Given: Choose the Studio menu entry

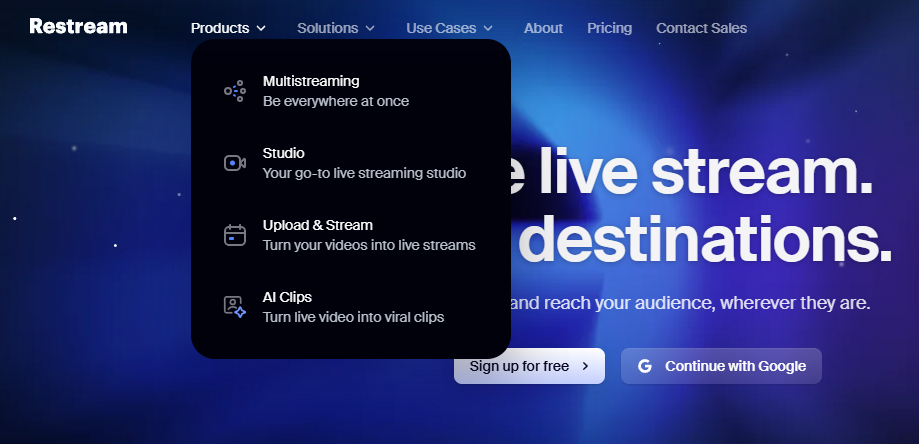Looking at the screenshot, I should (x=284, y=153).
